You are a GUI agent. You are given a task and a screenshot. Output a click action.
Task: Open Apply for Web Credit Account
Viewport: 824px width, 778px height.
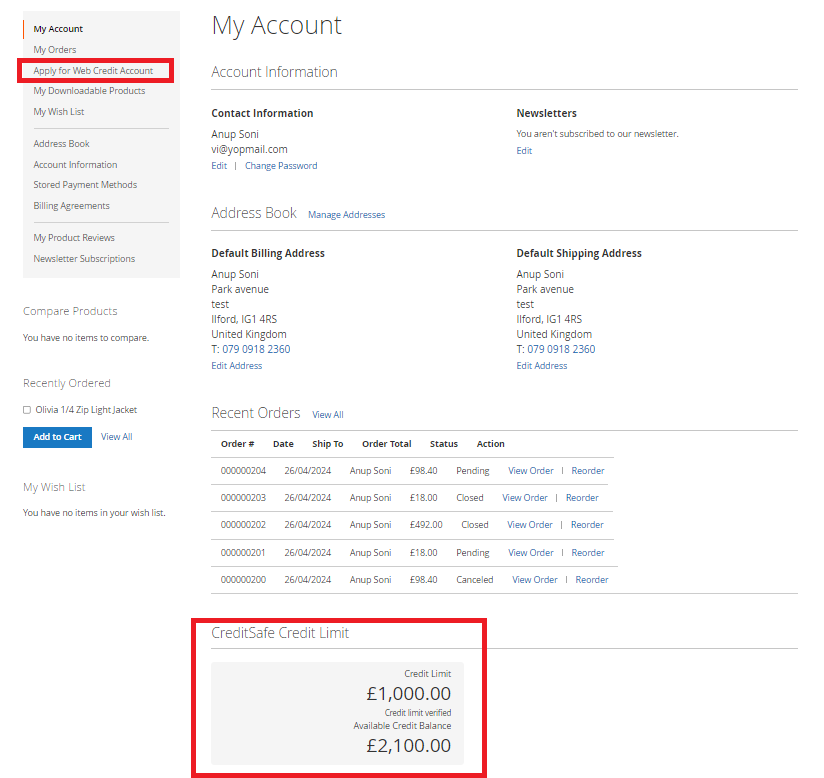93,71
